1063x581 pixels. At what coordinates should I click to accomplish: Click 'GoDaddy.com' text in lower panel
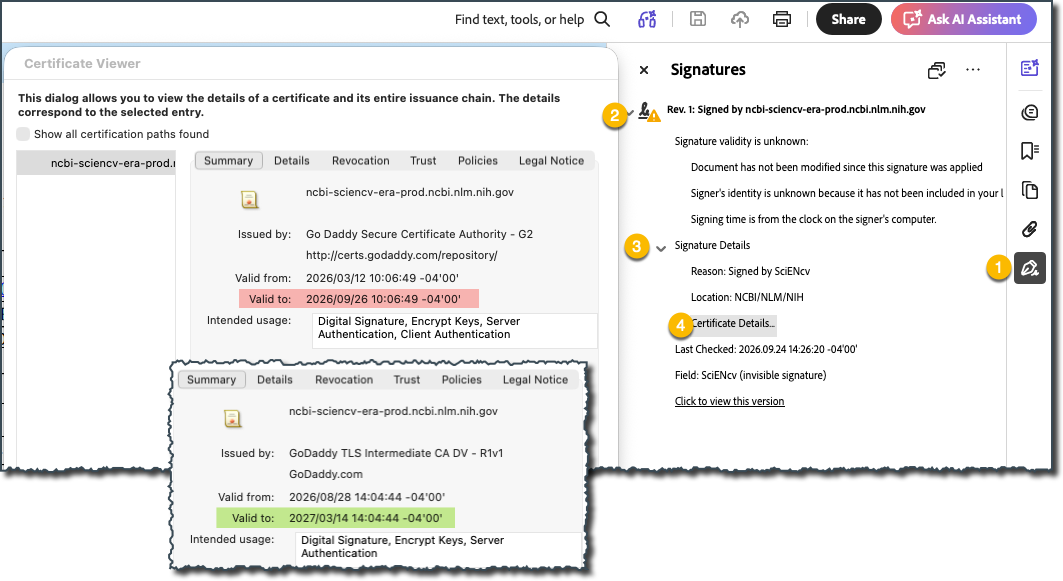click(325, 474)
